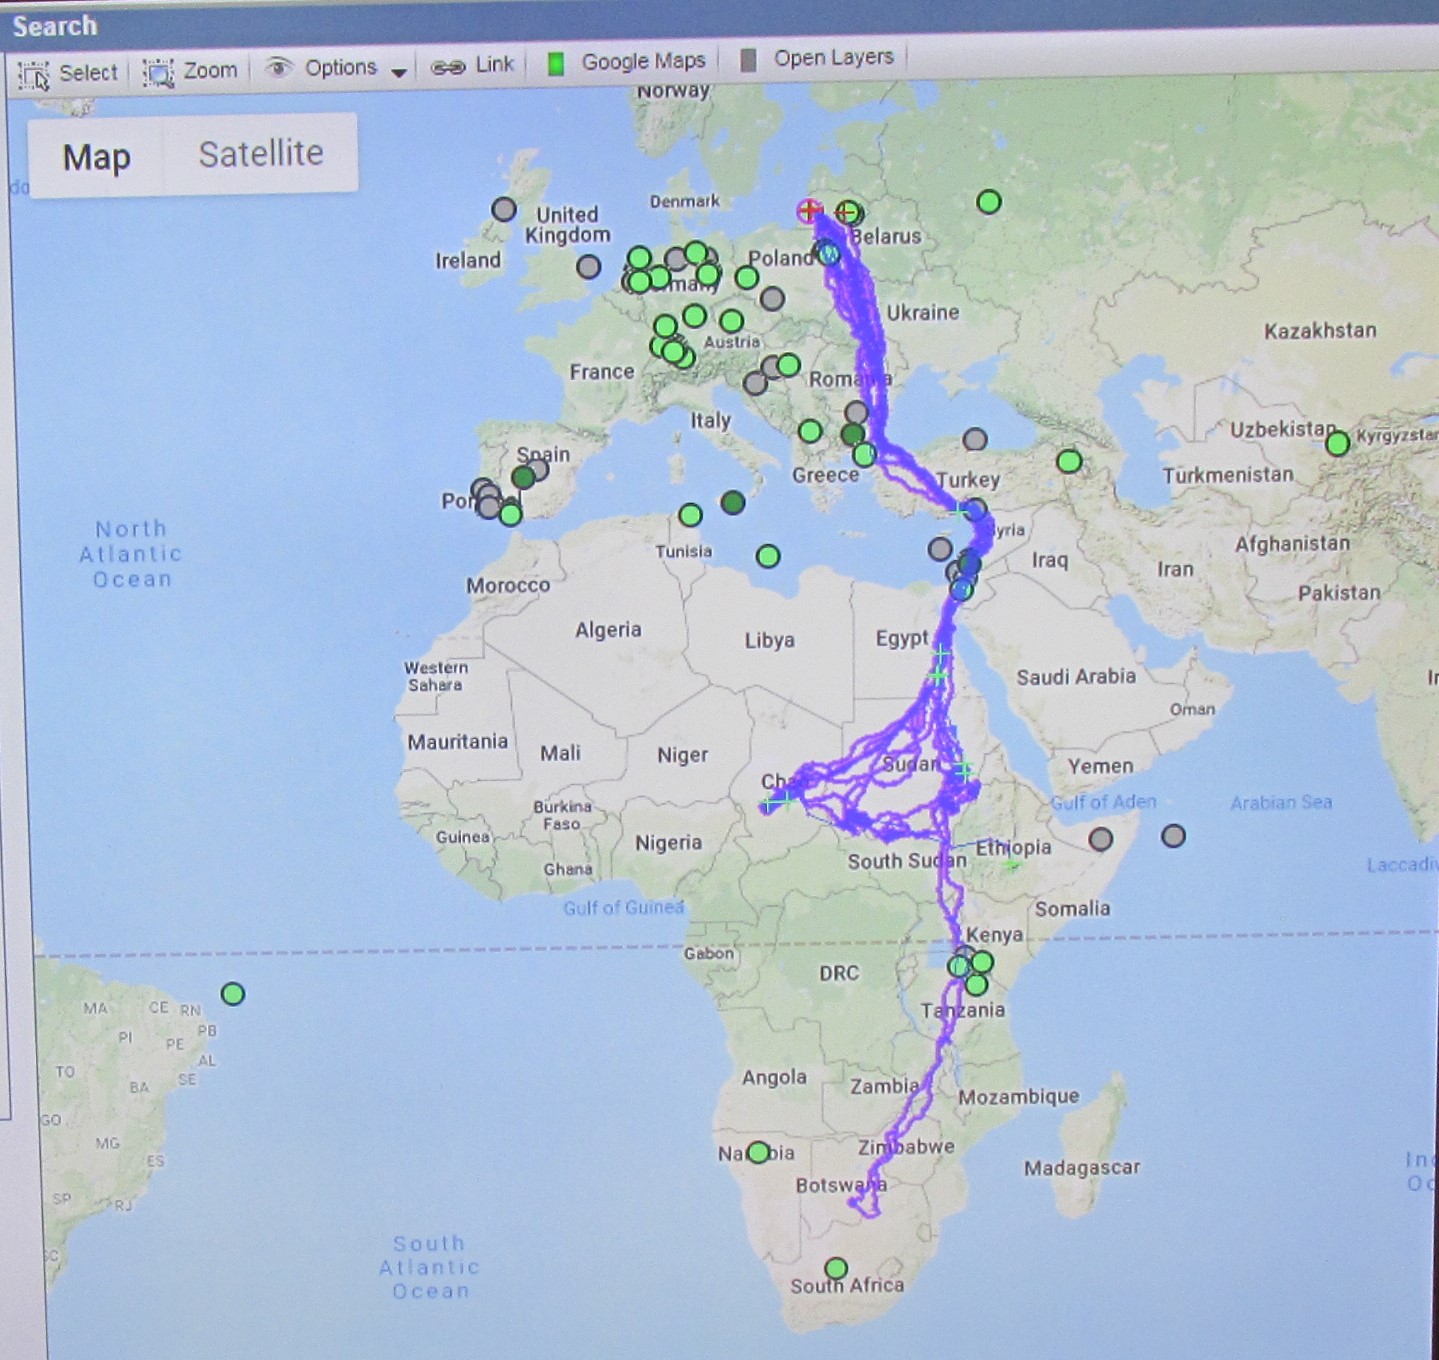Screen dimensions: 1439x1360
Task: Click the chain Link icon
Action: pos(448,67)
